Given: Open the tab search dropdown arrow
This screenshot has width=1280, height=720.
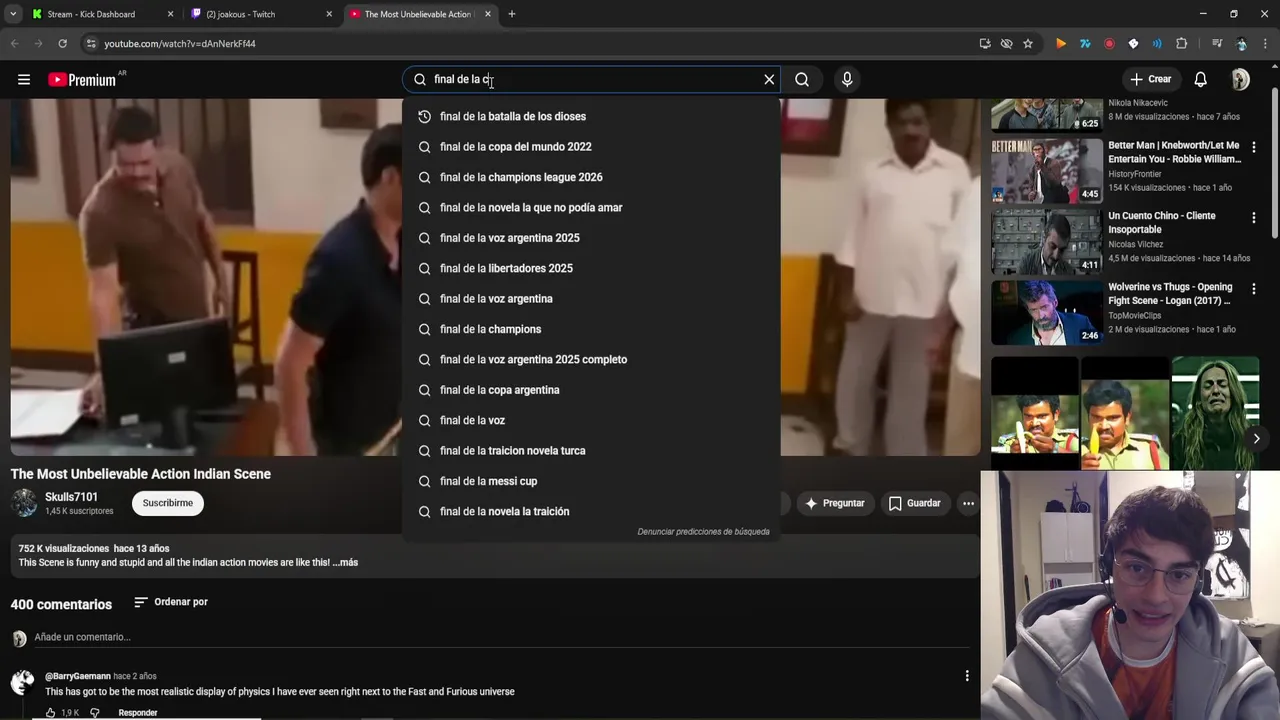Looking at the screenshot, I should [x=12, y=14].
